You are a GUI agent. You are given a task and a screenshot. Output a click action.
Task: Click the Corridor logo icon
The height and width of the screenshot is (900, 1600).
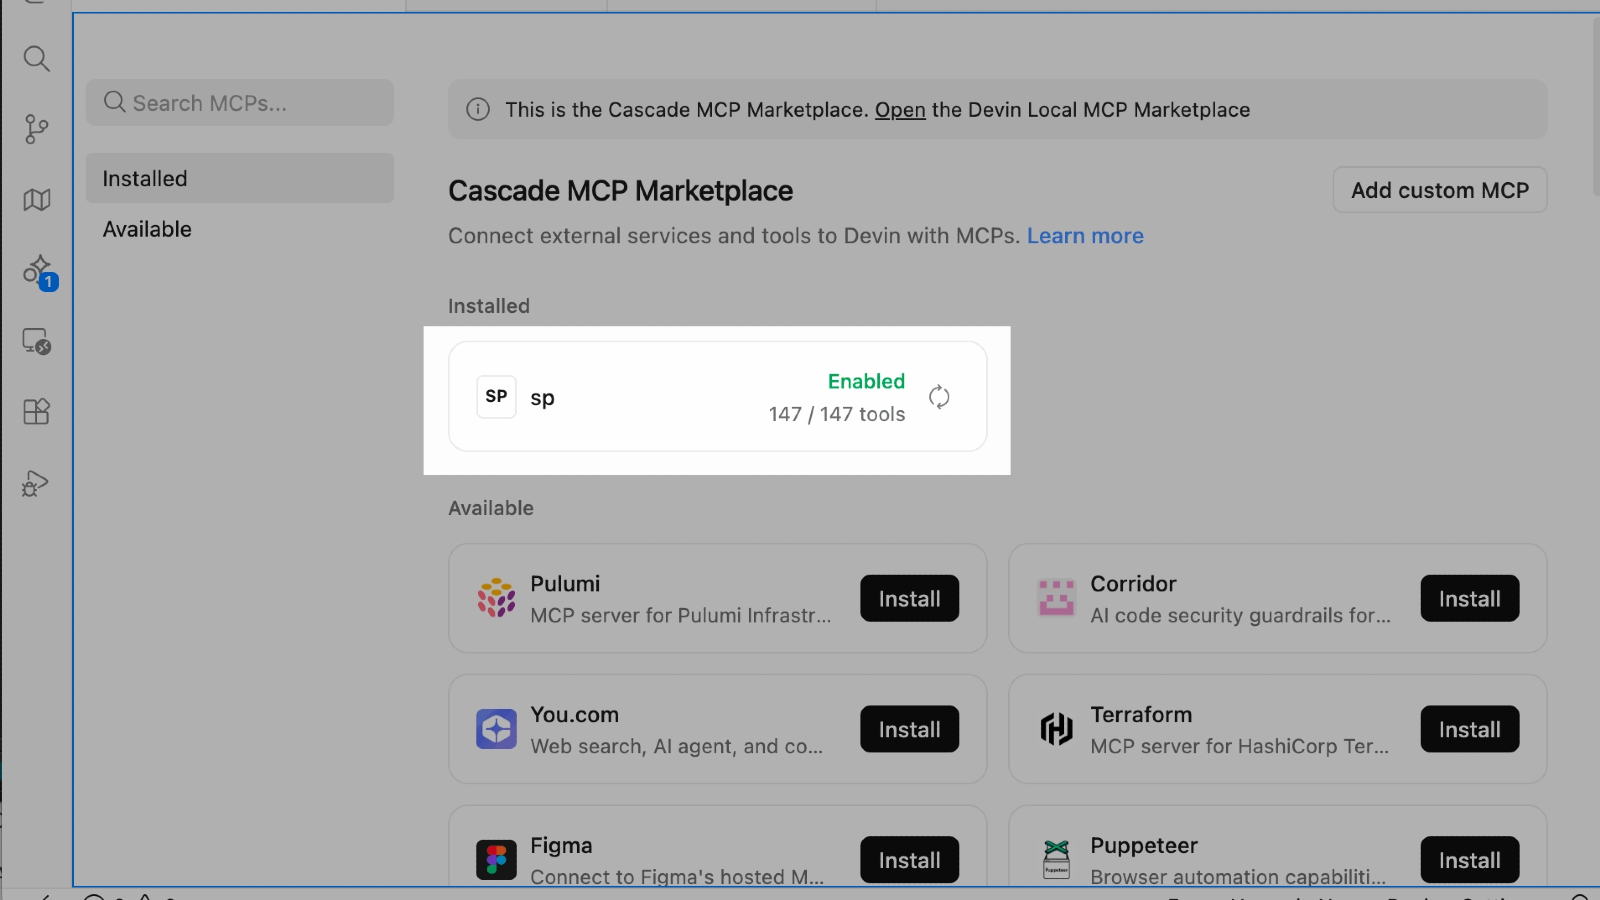[1056, 598]
